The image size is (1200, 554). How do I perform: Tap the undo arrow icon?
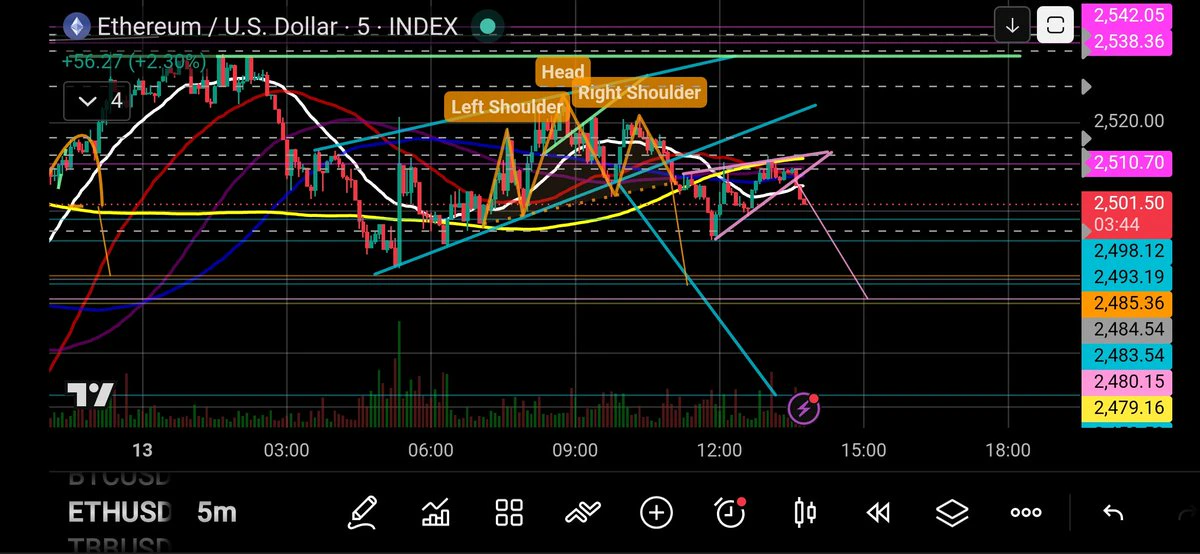[1112, 513]
